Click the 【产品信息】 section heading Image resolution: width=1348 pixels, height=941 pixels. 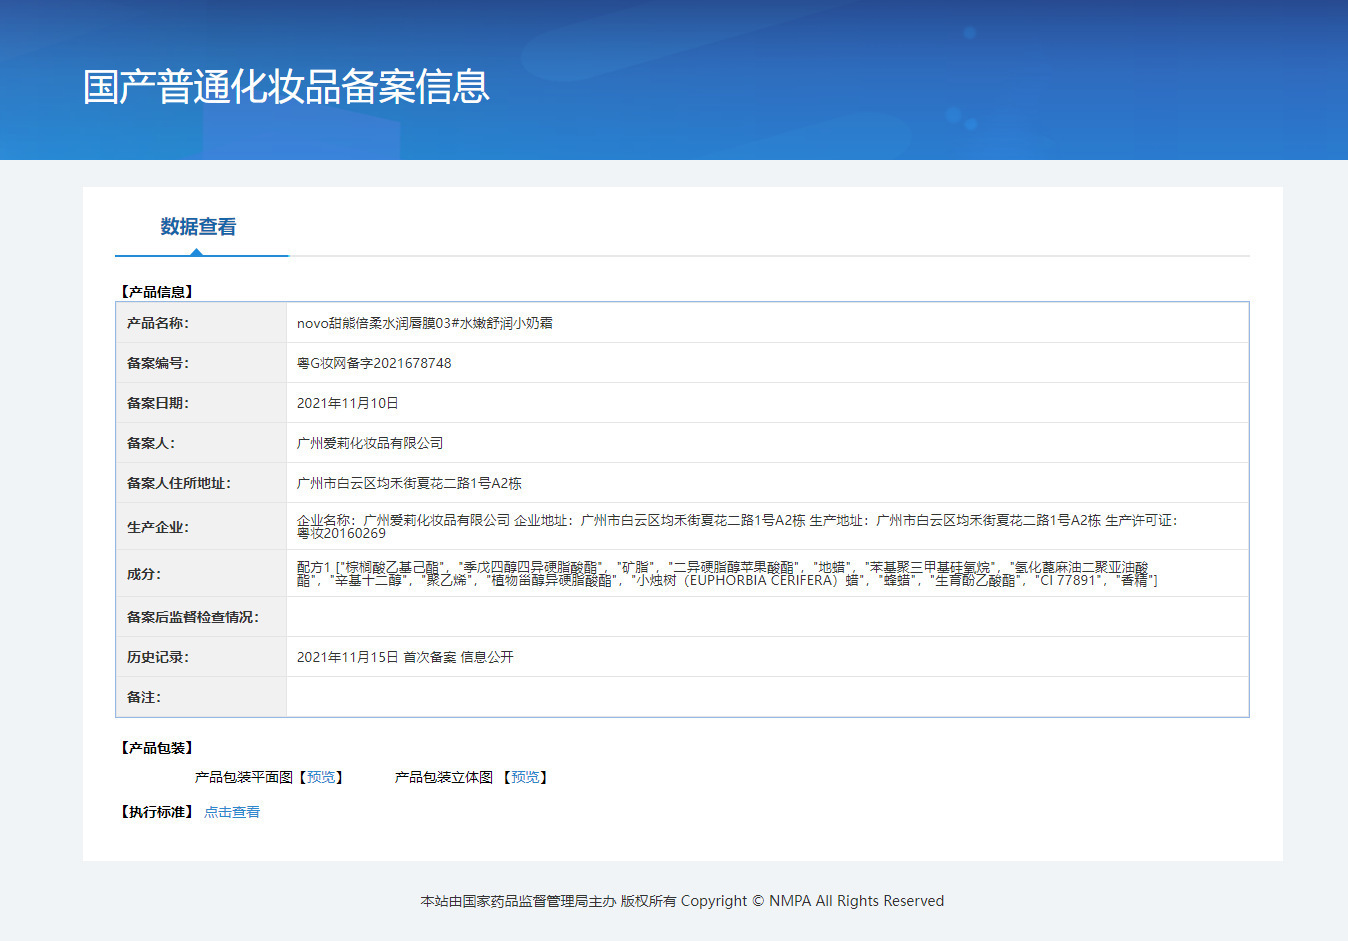click(x=157, y=292)
